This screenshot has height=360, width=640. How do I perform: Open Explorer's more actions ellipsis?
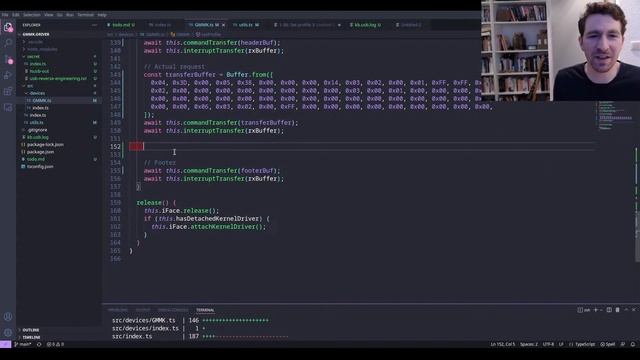[94, 25]
